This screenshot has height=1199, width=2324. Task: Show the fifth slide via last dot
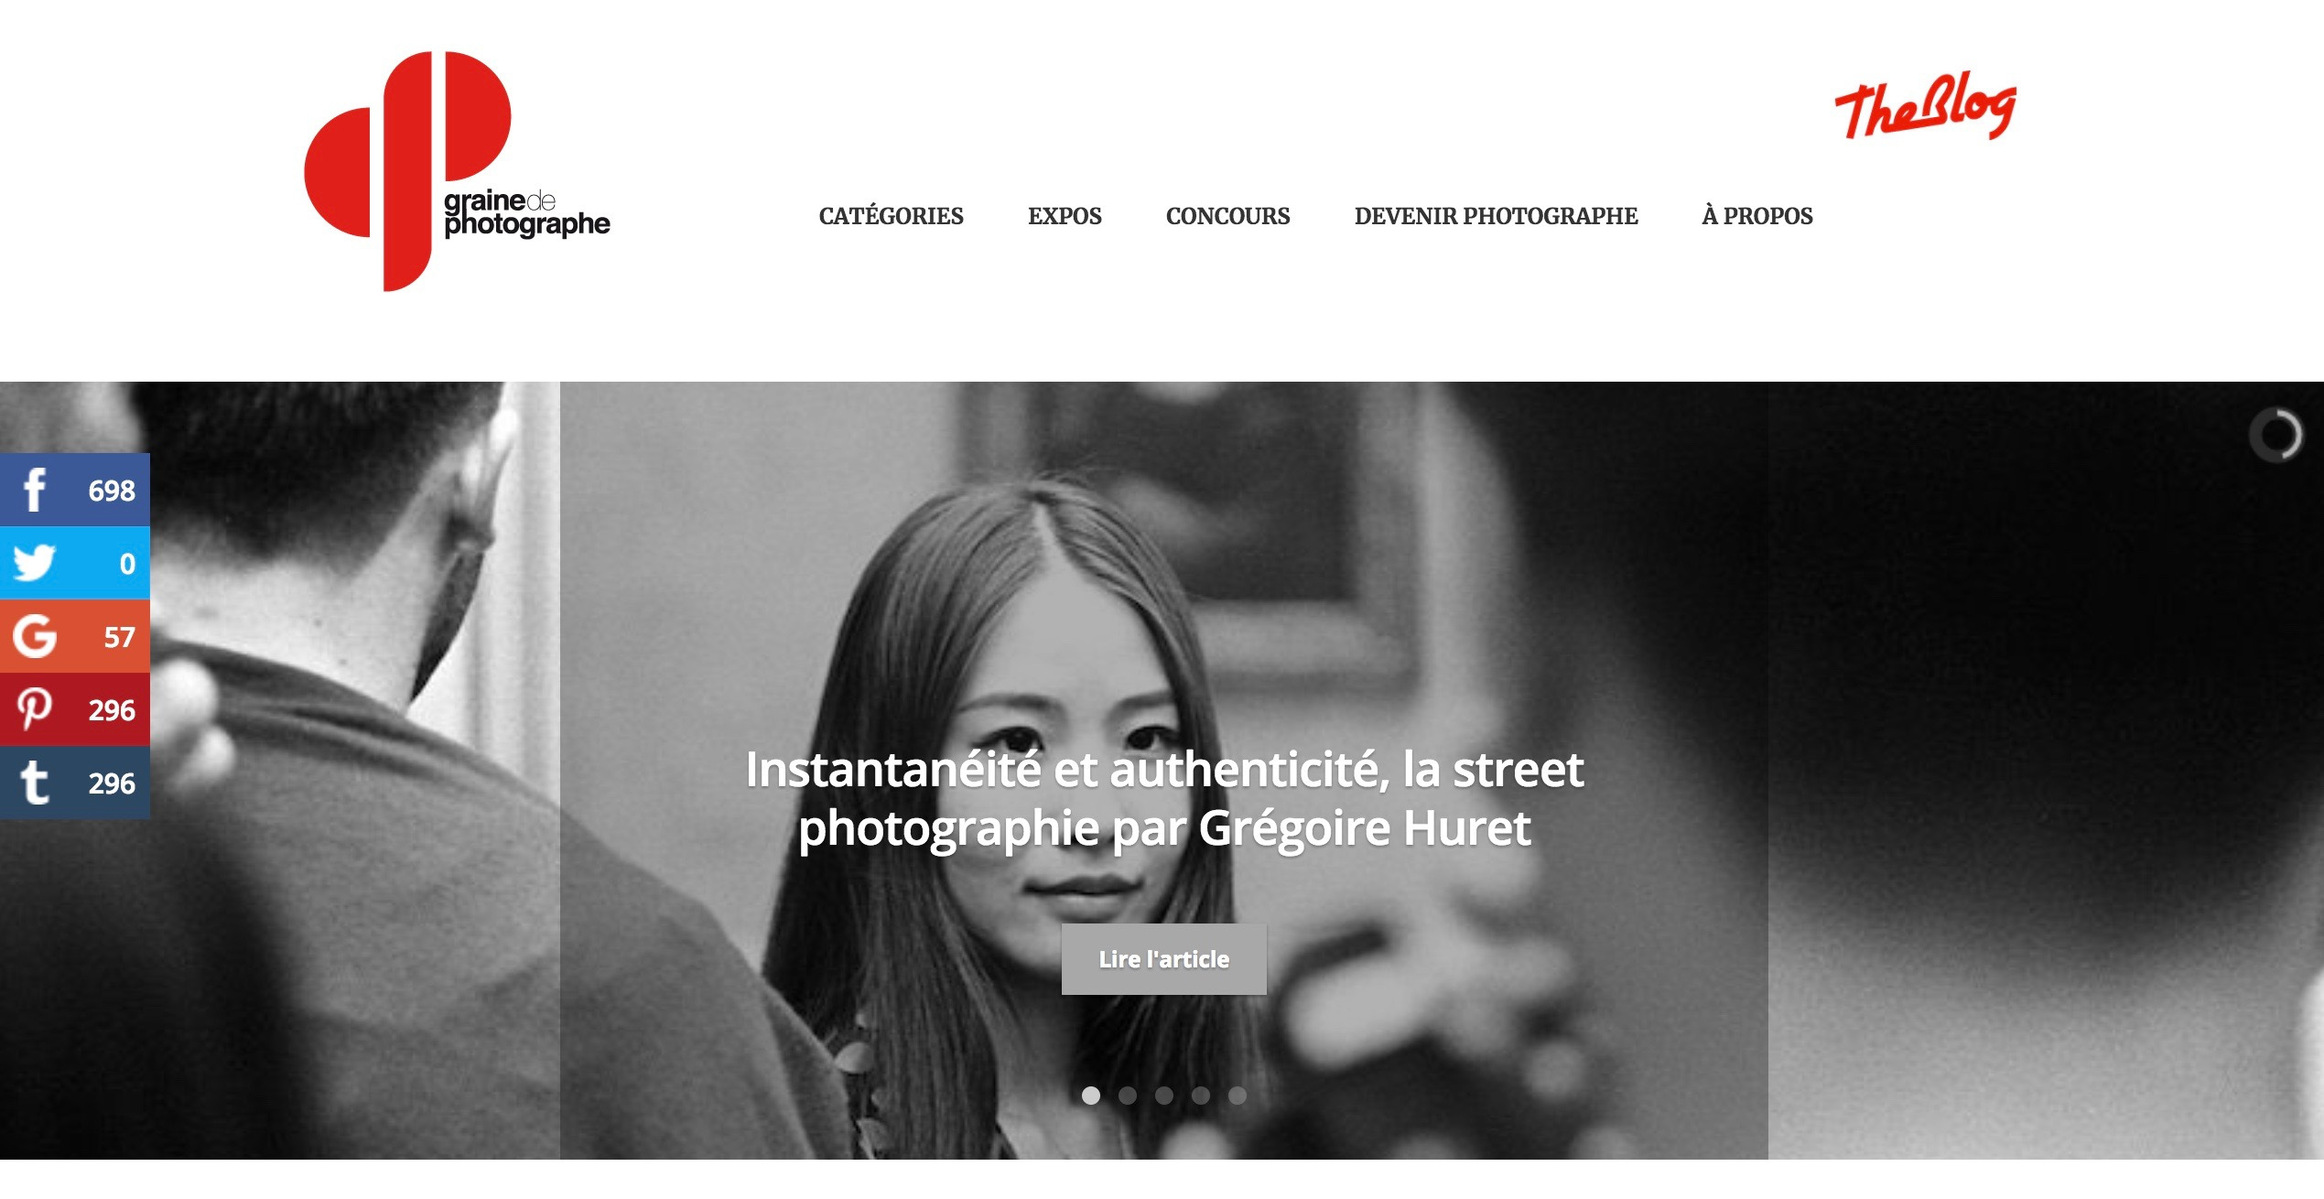pyautogui.click(x=1237, y=1095)
